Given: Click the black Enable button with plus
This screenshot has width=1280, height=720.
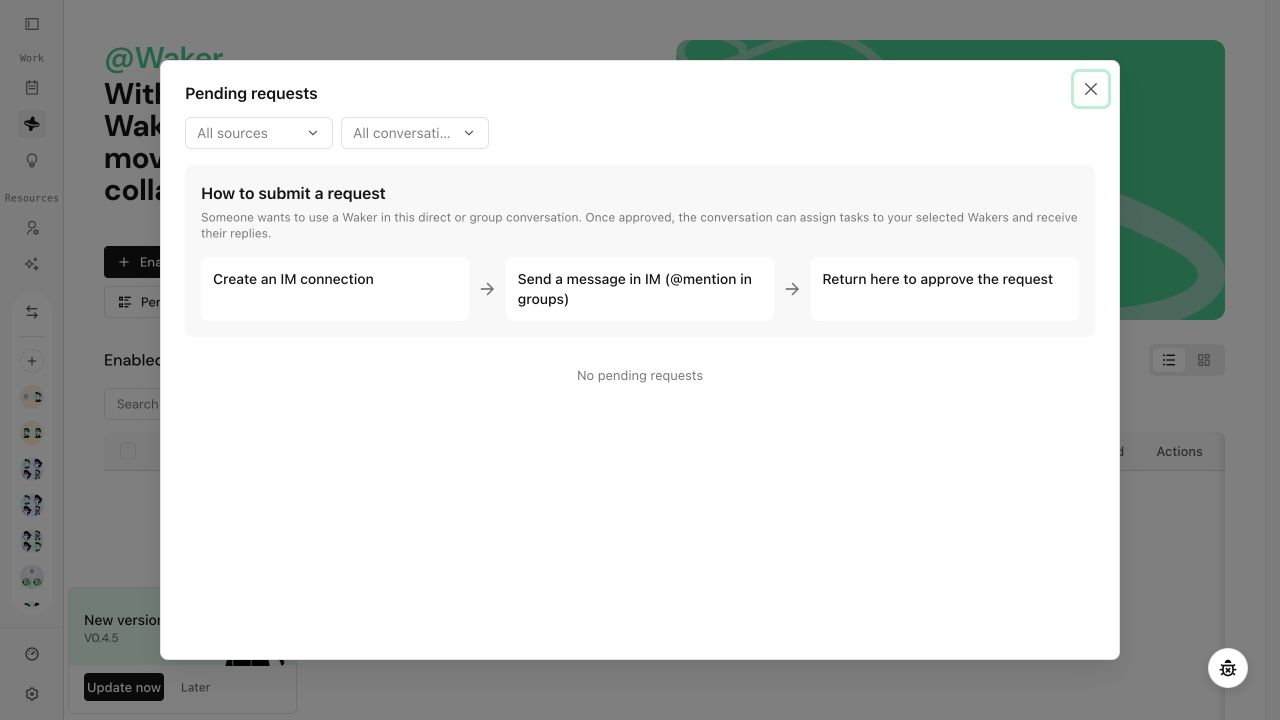Looking at the screenshot, I should pos(132,262).
